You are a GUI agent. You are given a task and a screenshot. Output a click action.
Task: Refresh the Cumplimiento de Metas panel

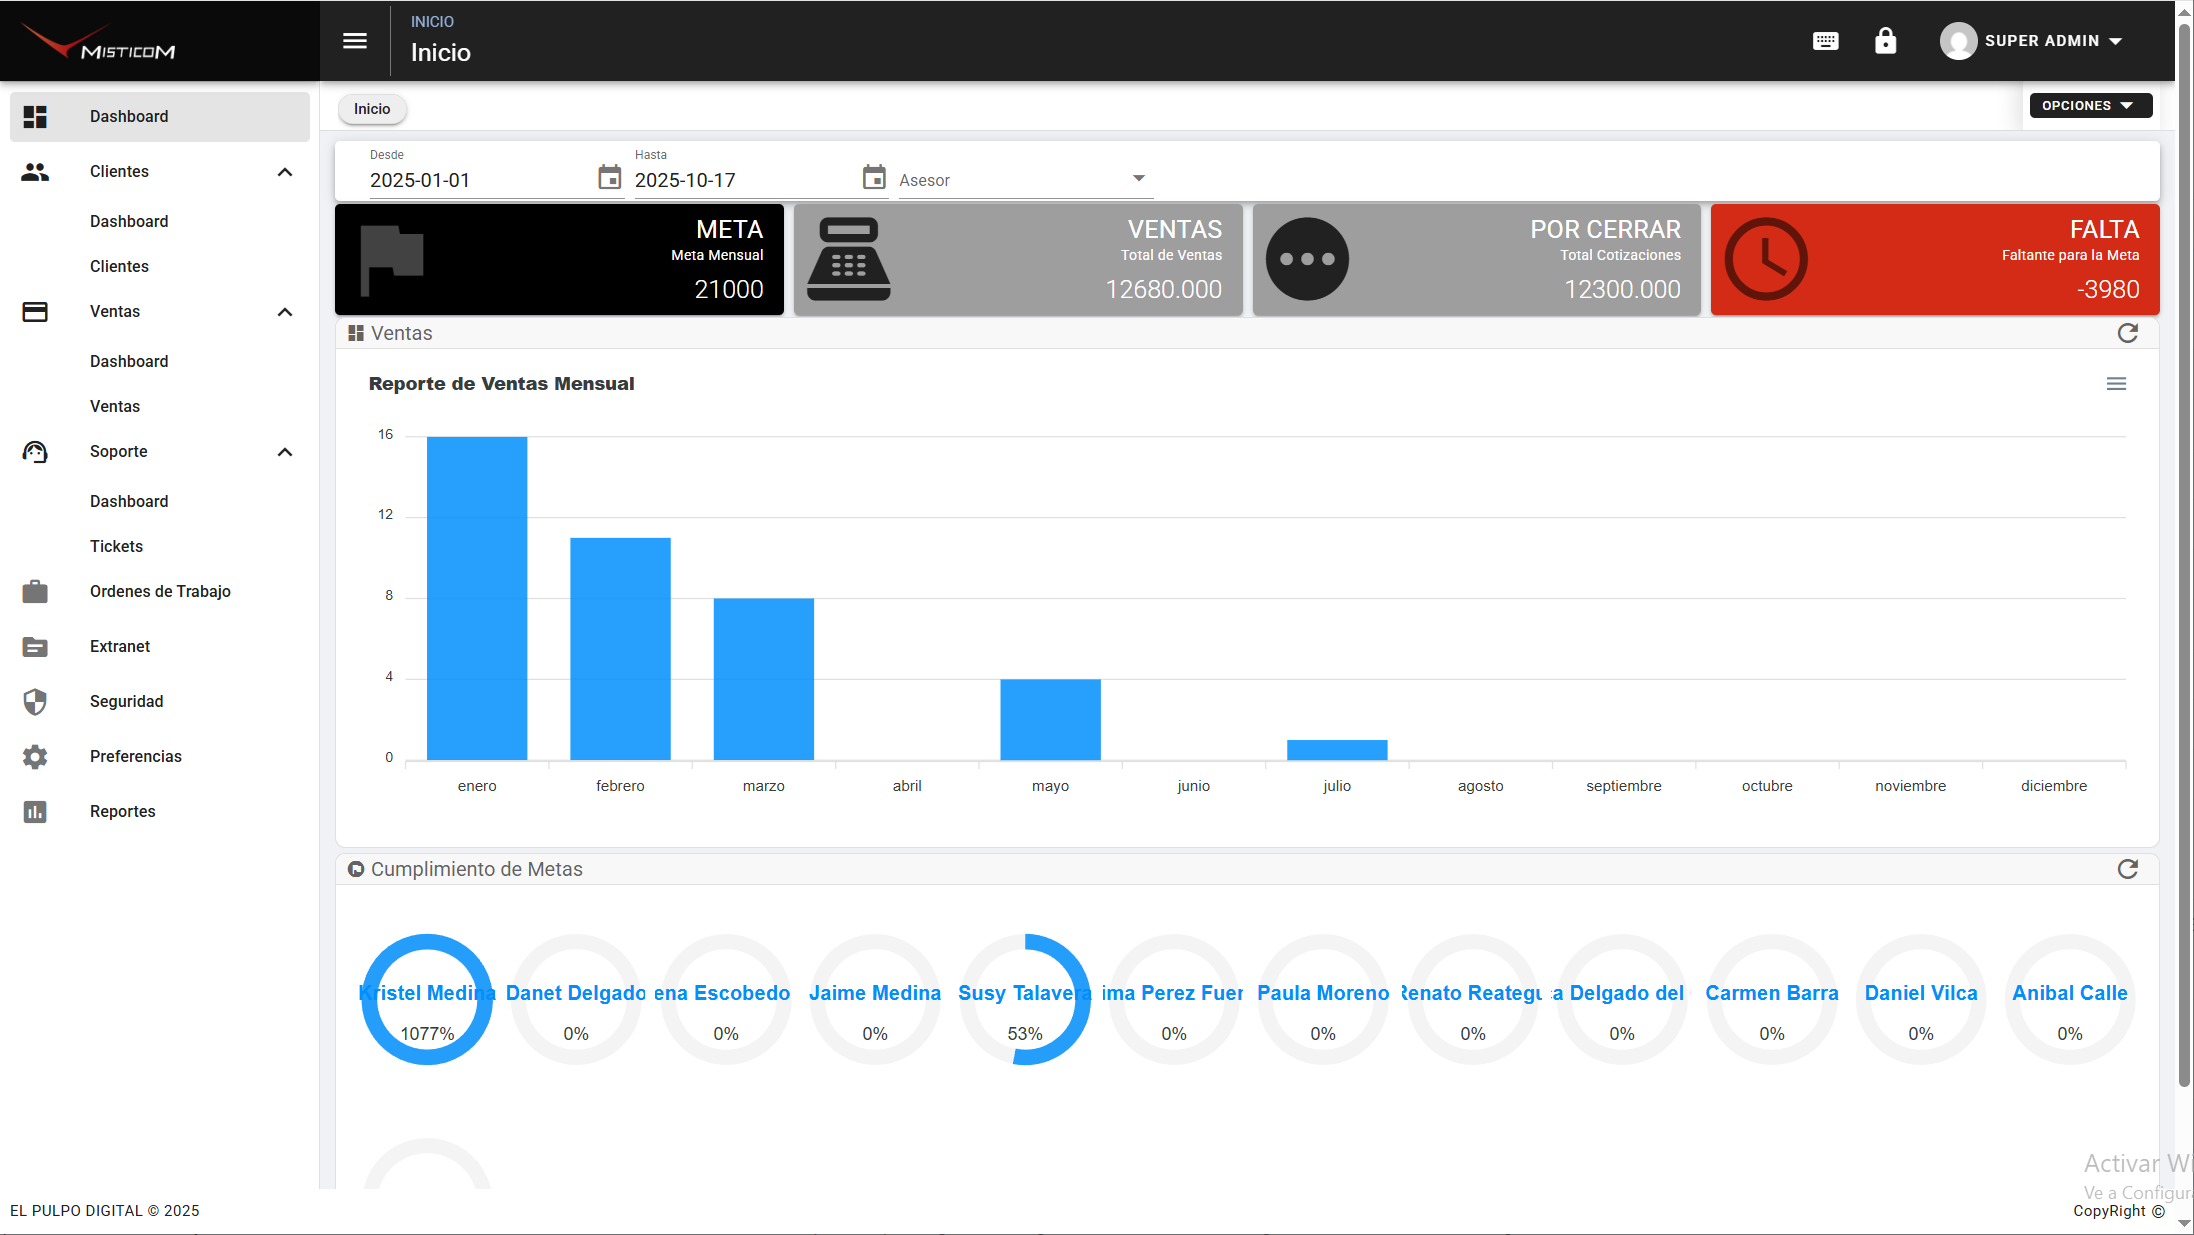point(2127,869)
